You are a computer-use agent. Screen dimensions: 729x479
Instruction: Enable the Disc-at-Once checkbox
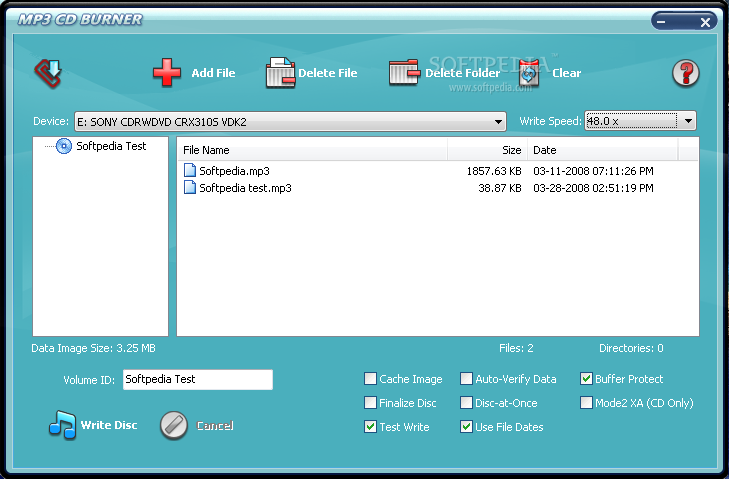pyautogui.click(x=466, y=402)
